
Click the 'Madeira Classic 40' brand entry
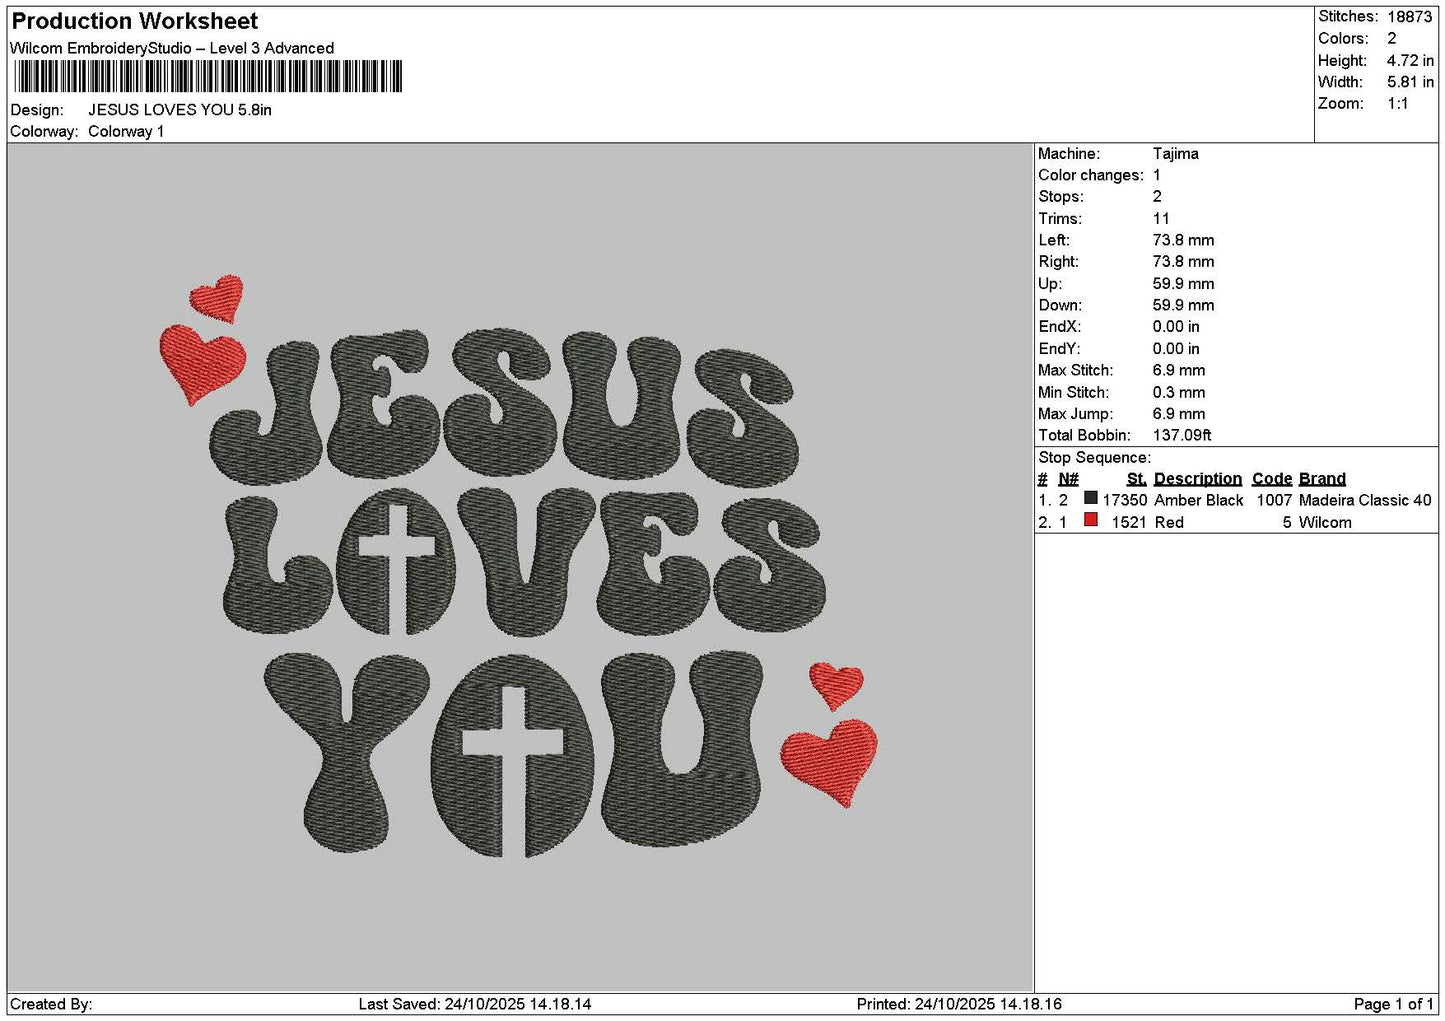click(1365, 501)
